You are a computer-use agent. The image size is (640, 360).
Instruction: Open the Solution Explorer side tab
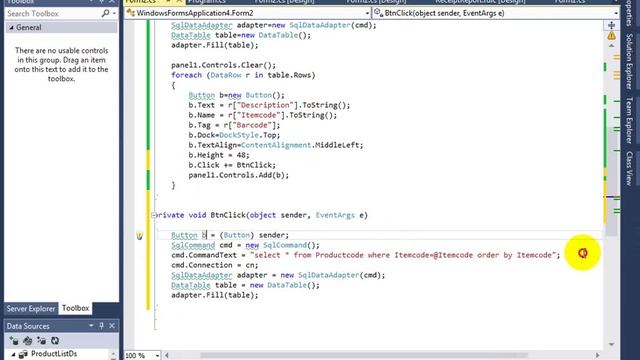point(629,61)
